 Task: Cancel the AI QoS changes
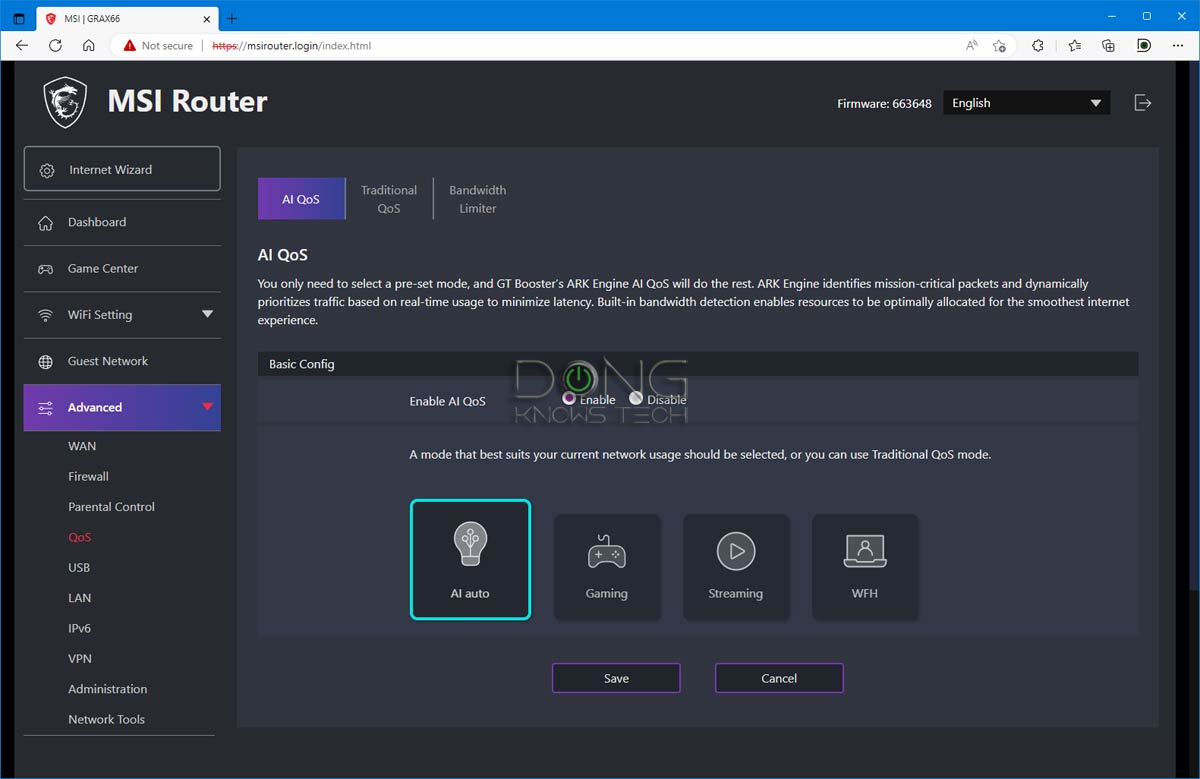click(779, 678)
